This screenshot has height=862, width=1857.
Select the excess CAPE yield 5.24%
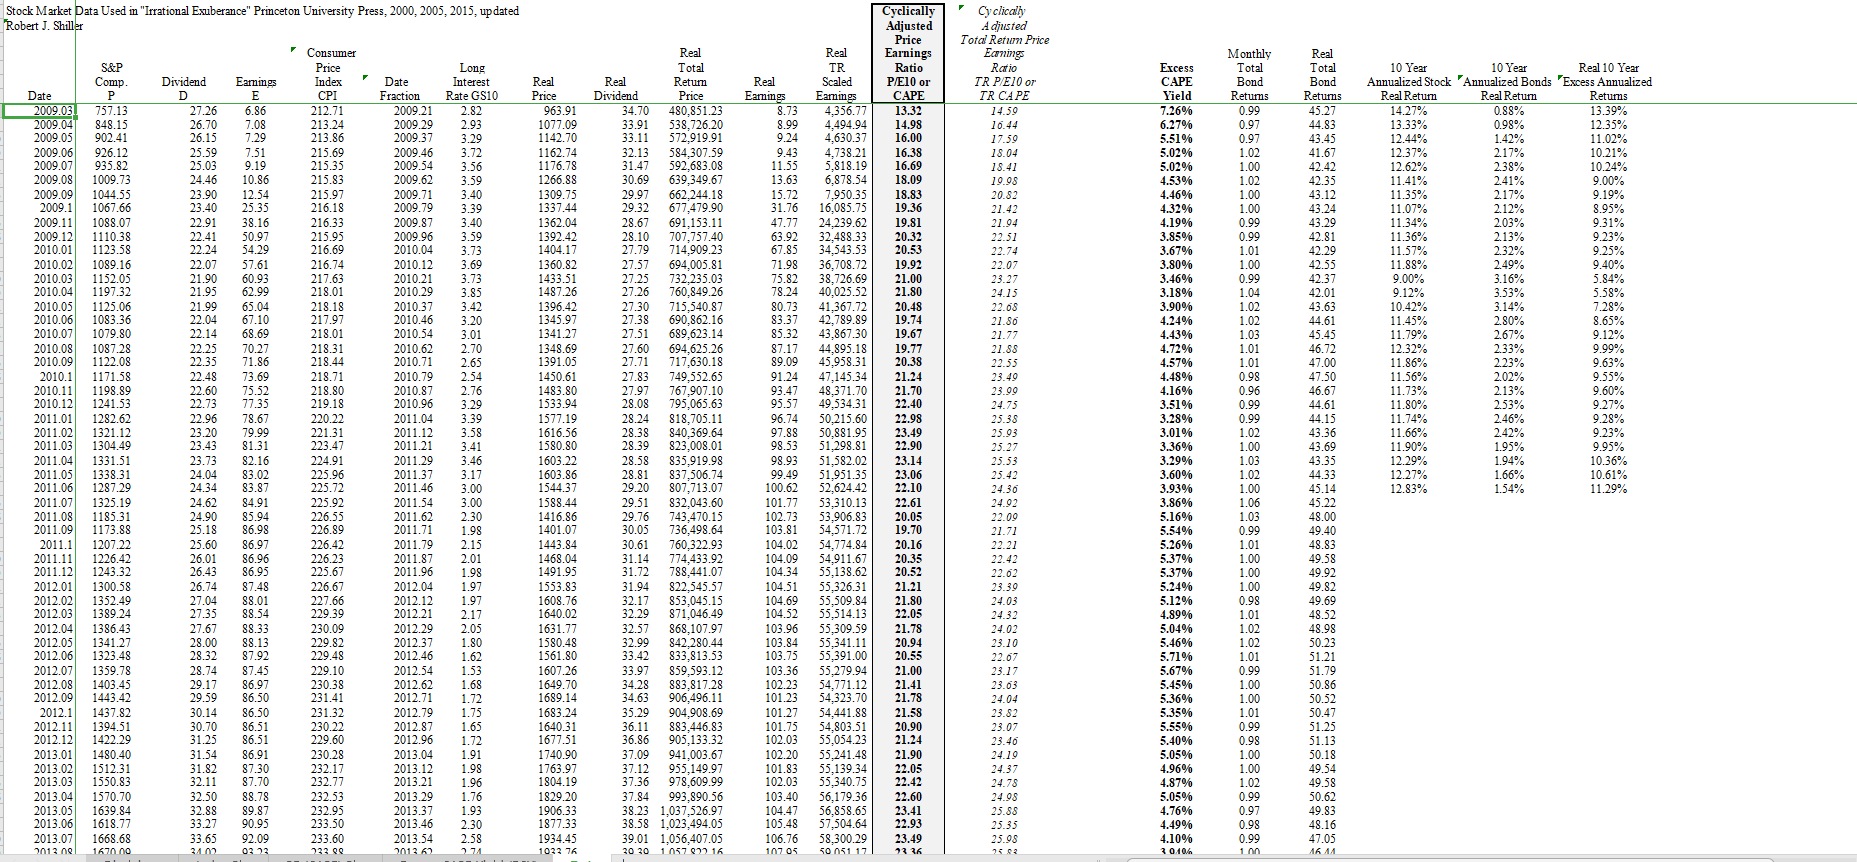pos(1176,586)
